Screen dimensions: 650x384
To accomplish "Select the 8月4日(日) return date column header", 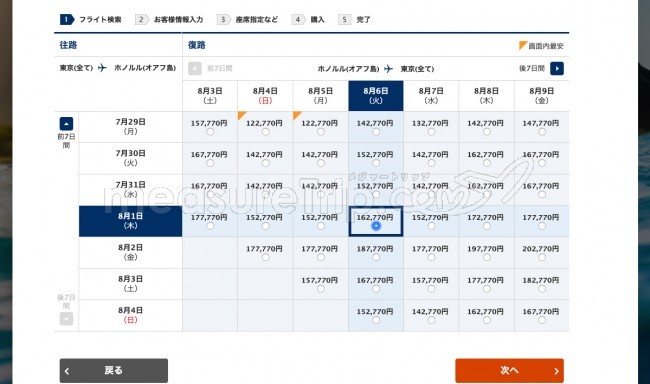I will point(265,96).
